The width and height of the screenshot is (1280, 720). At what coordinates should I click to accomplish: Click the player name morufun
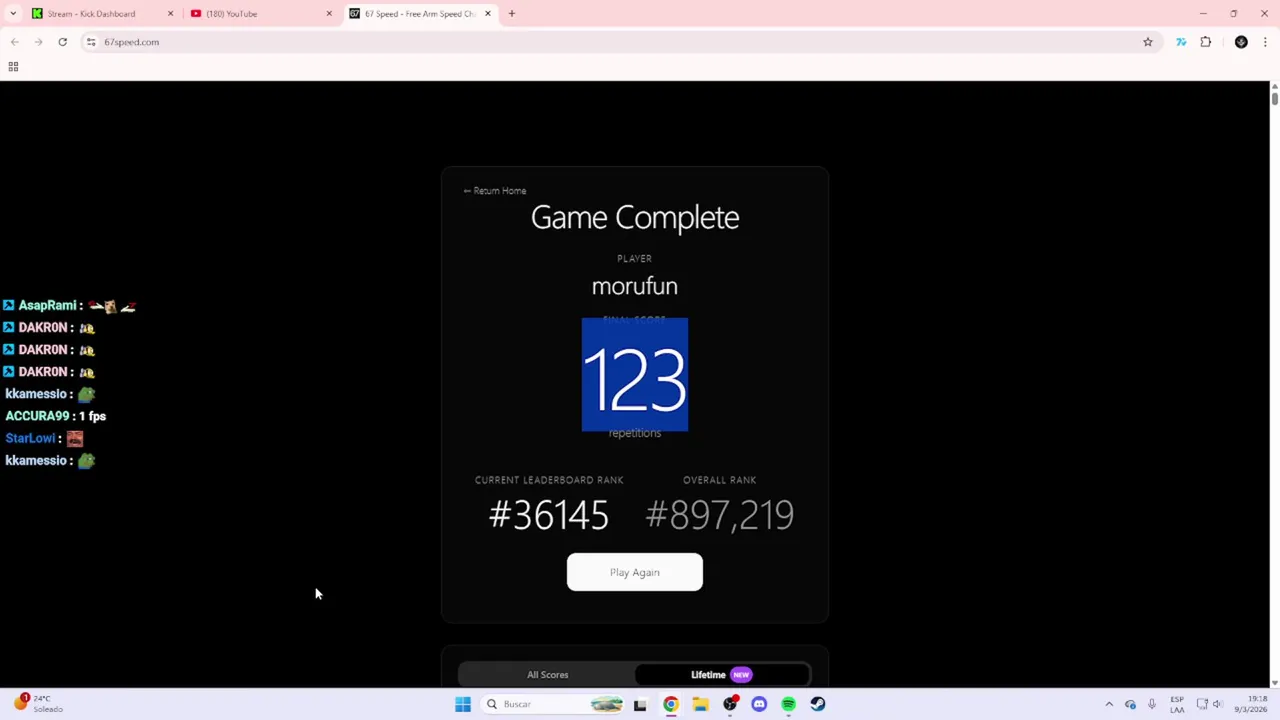coord(635,286)
